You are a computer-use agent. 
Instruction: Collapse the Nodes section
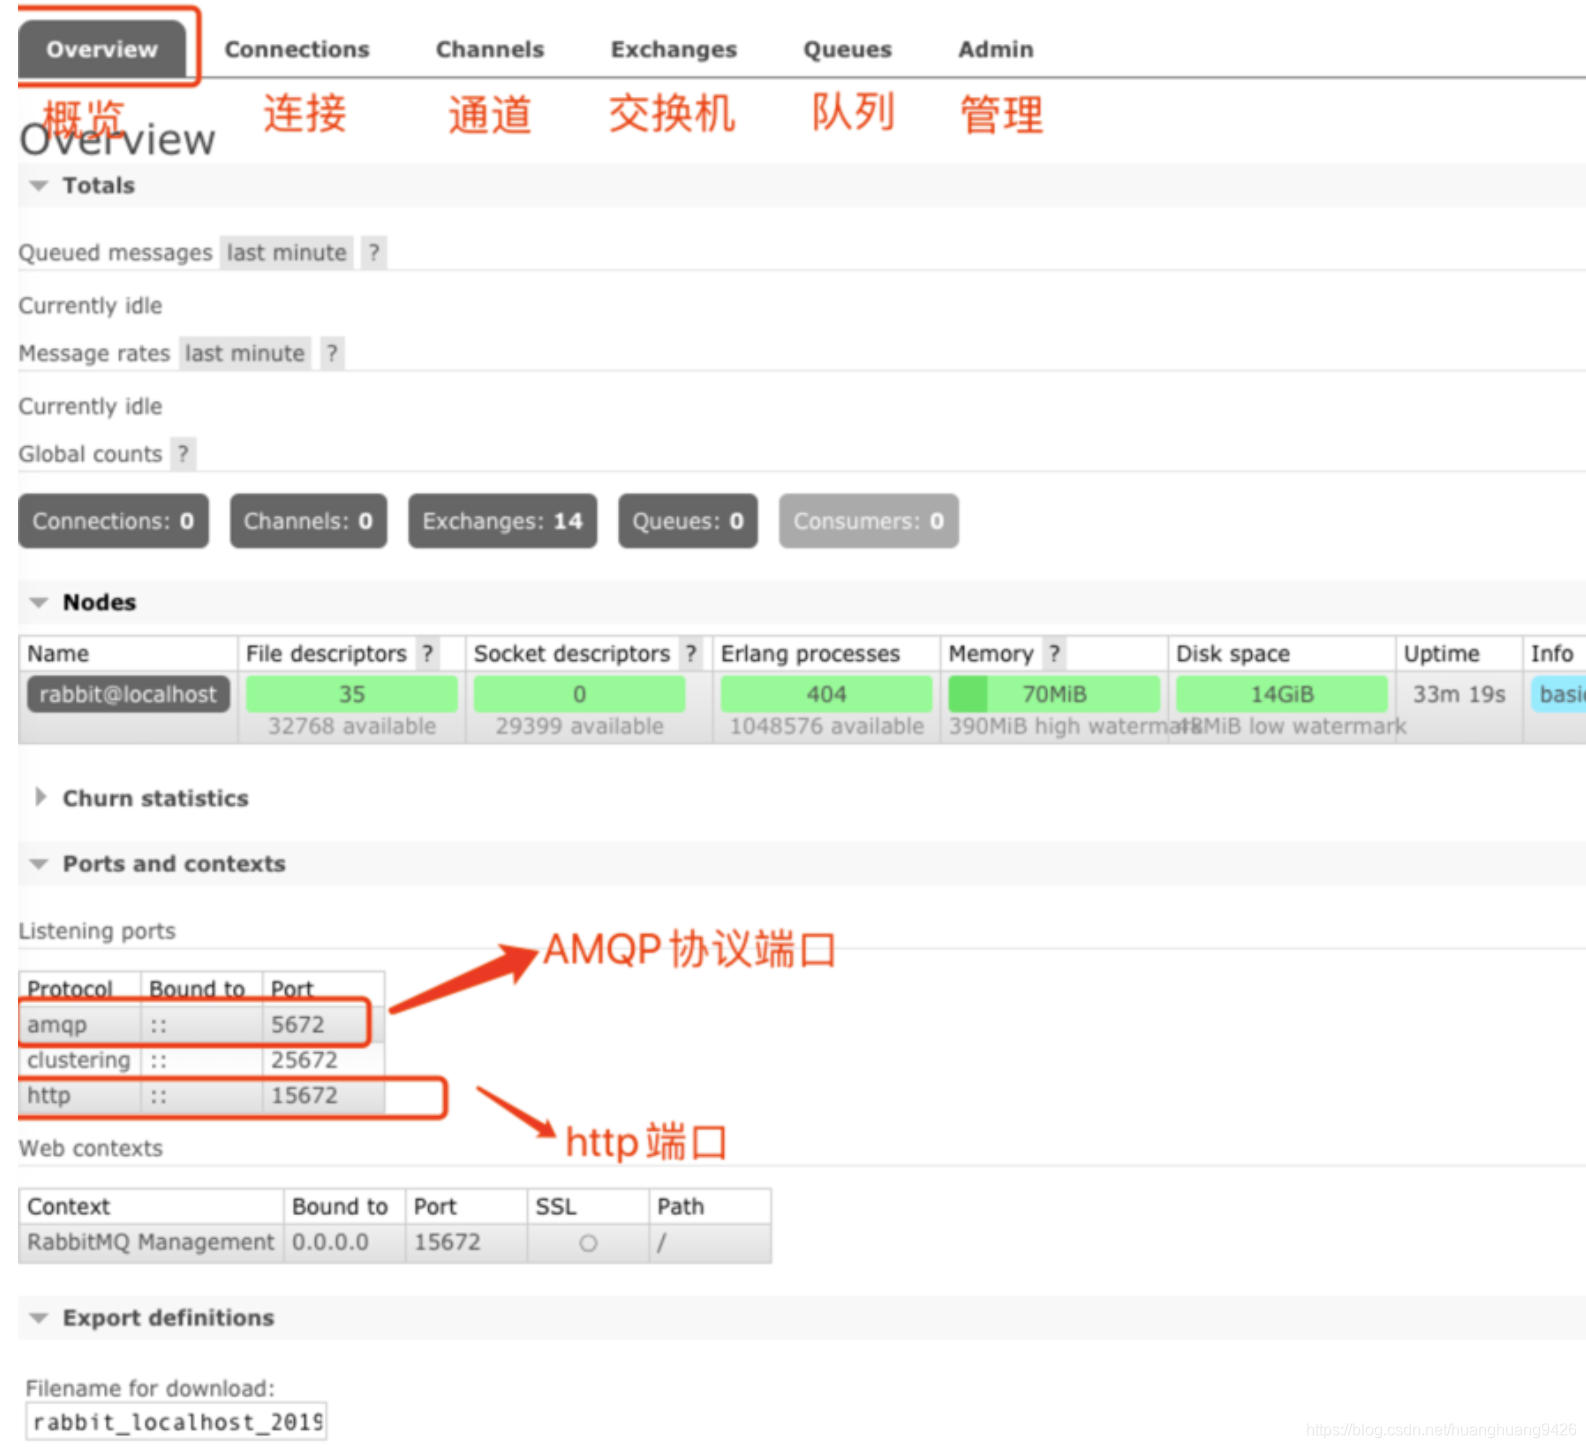[99, 602]
